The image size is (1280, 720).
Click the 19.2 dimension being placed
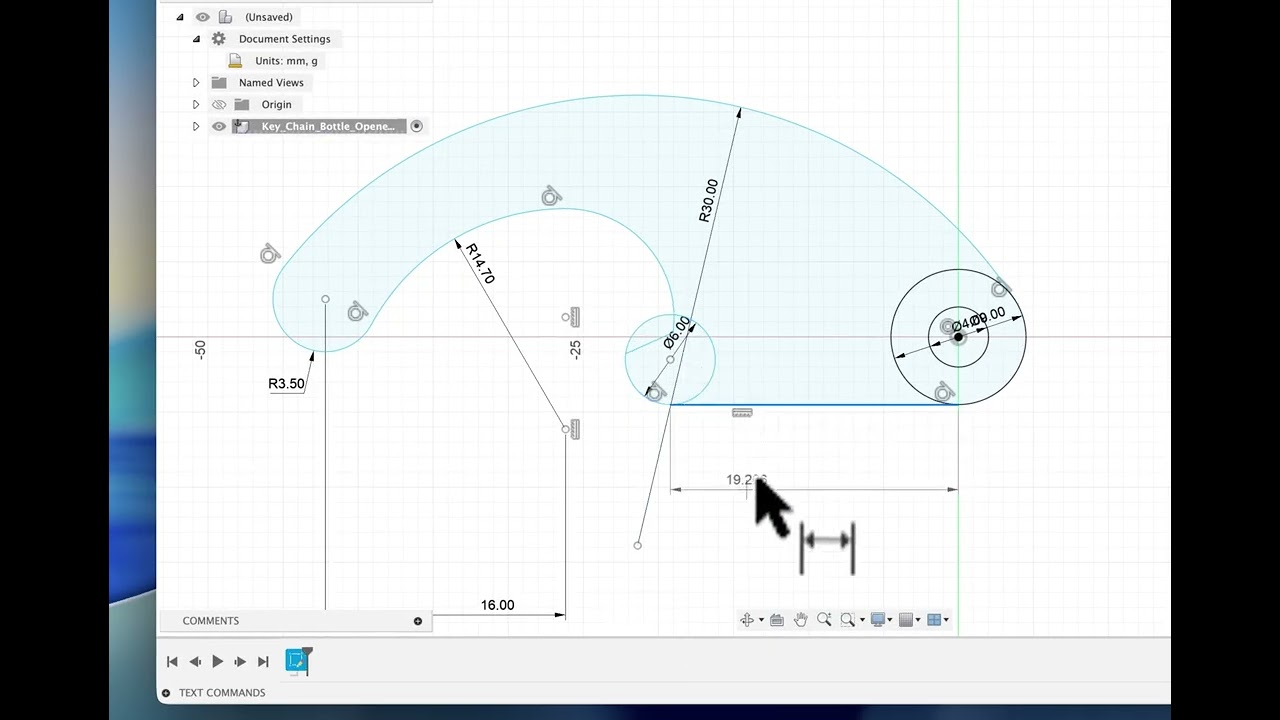coord(746,480)
